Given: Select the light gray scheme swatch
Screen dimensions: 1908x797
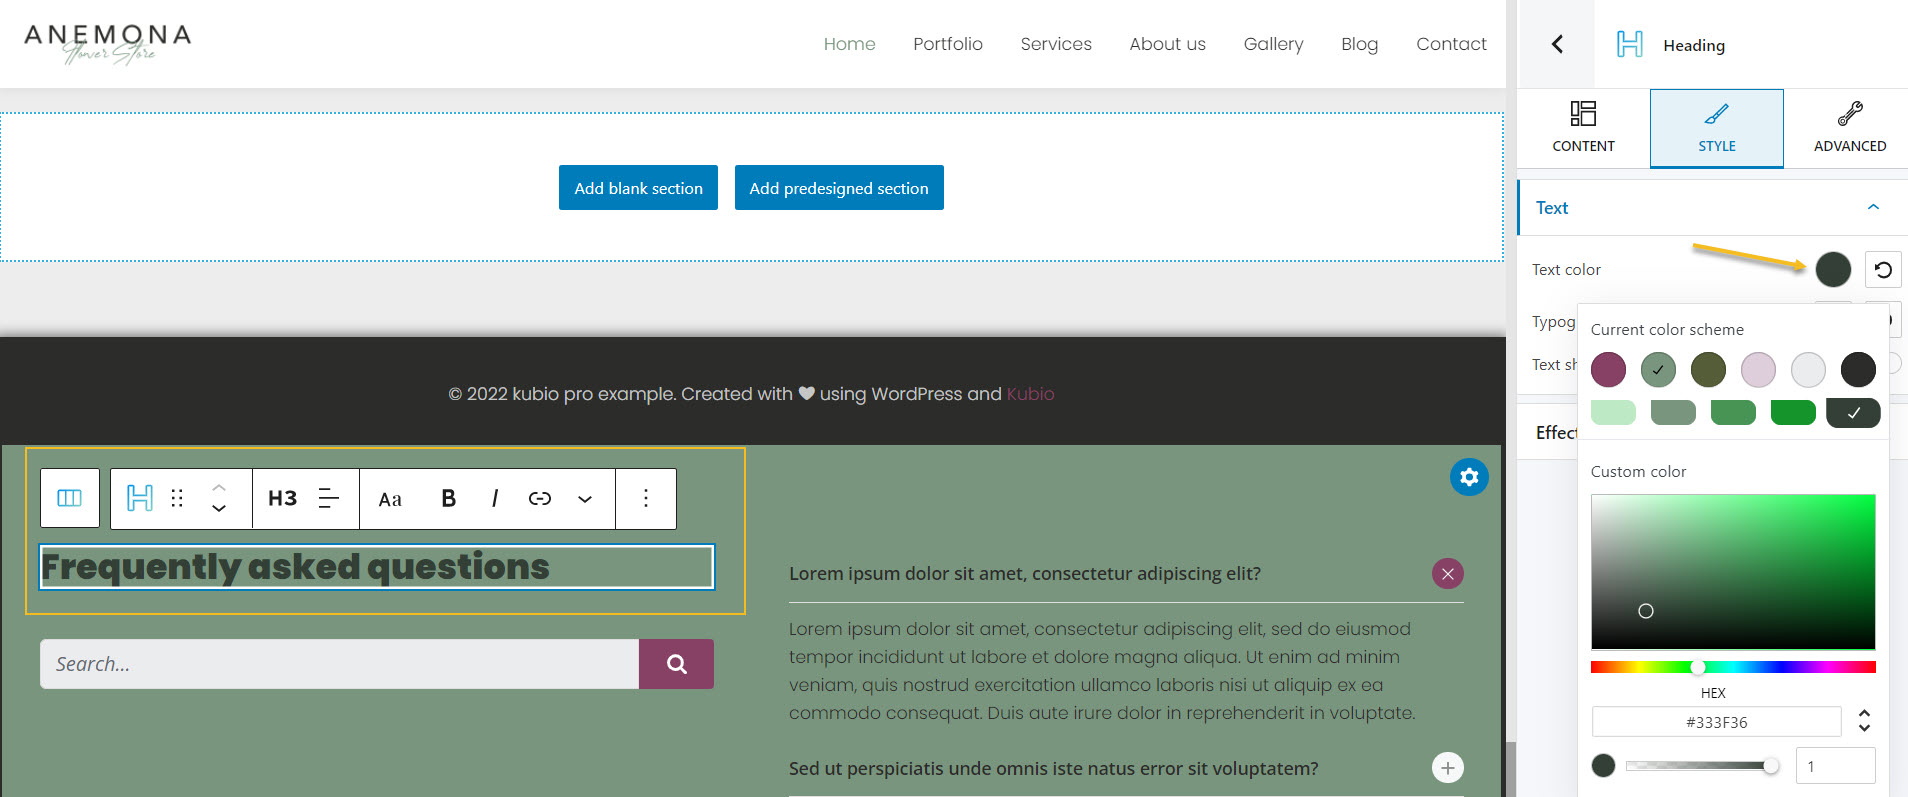Looking at the screenshot, I should (1808, 369).
